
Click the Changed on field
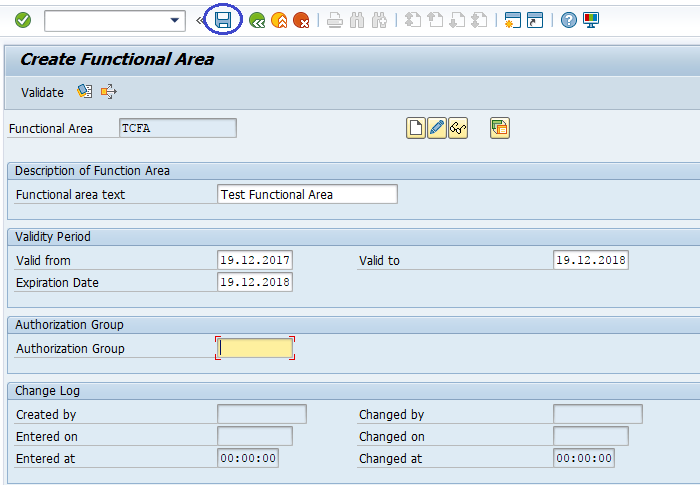(x=591, y=436)
